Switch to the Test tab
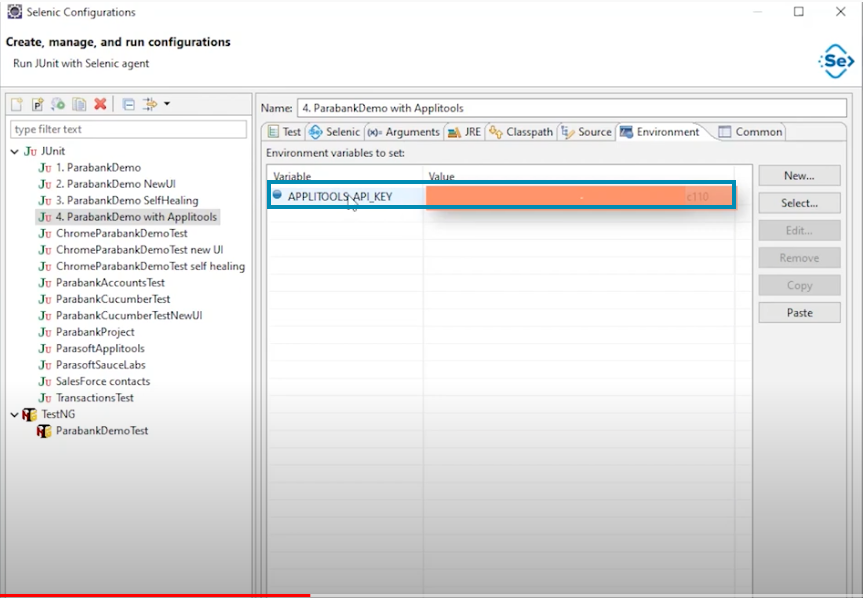Image resolution: width=863 pixels, height=598 pixels. click(285, 132)
